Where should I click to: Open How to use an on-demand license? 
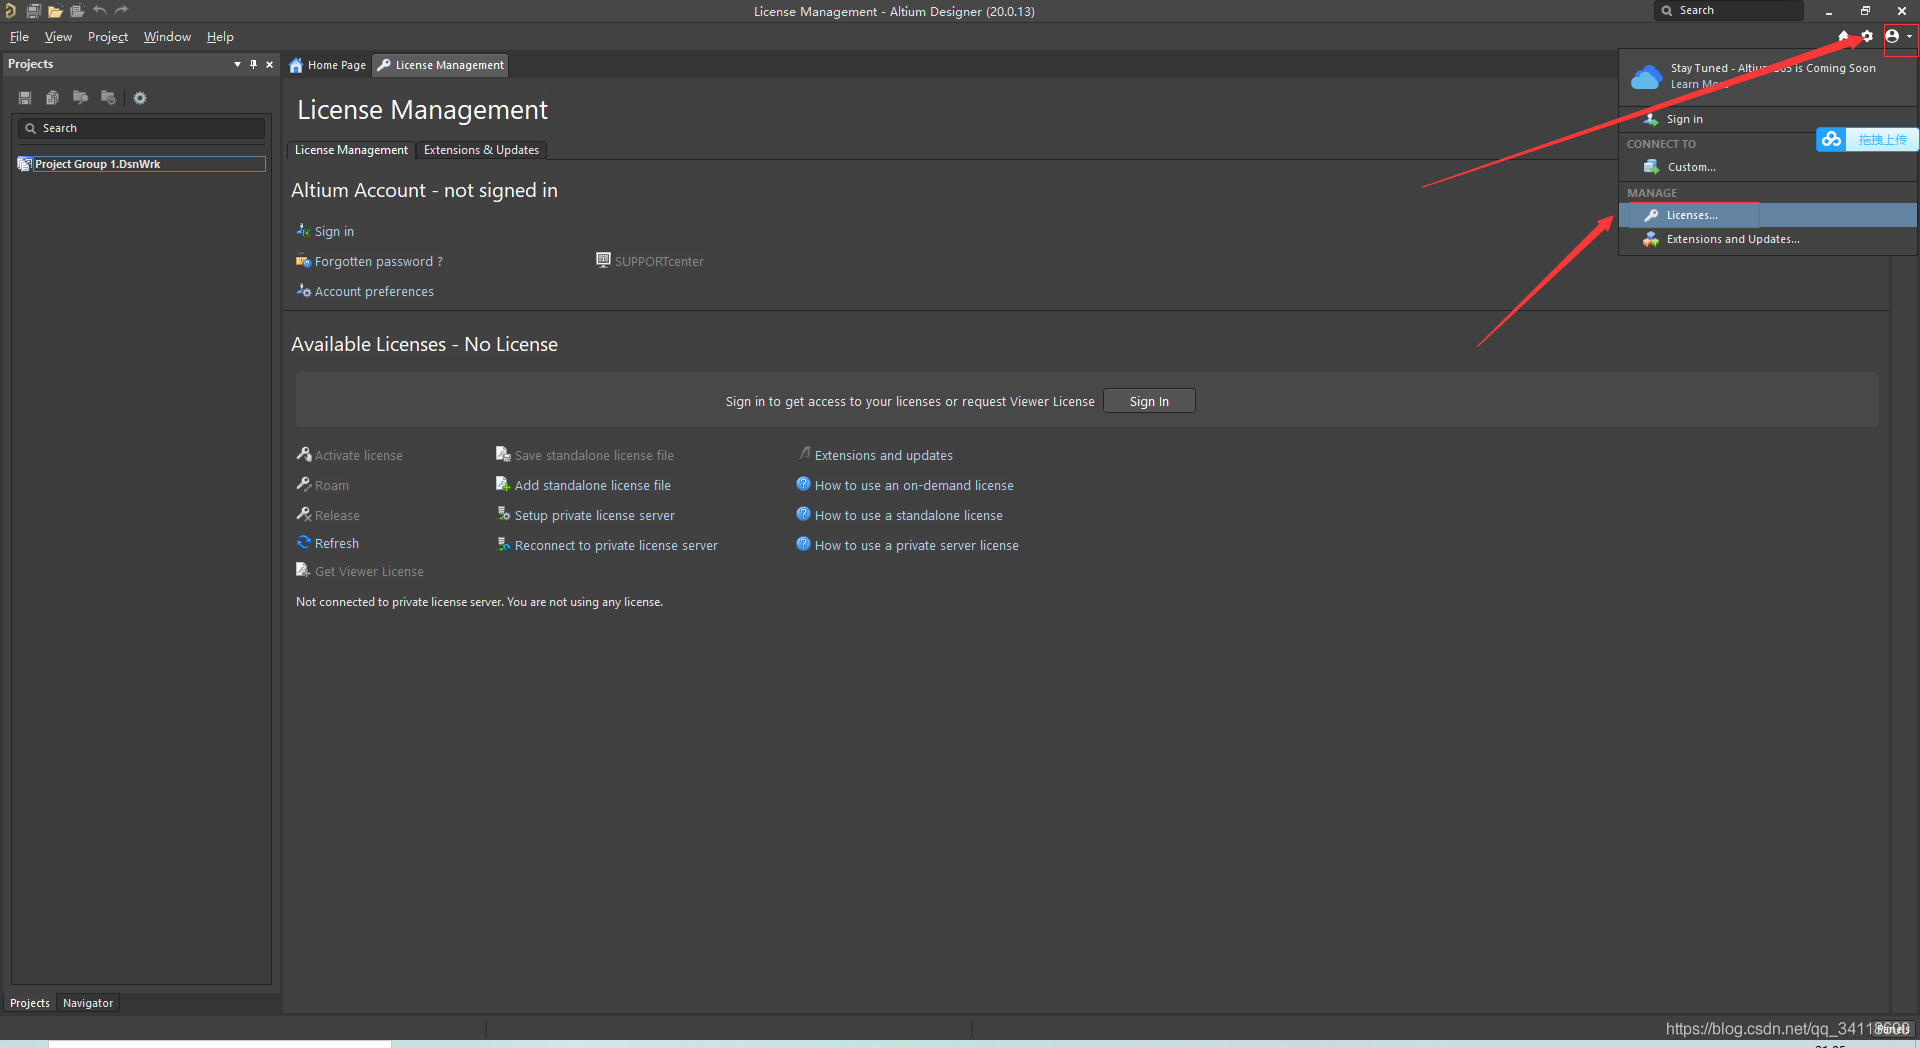[x=914, y=485]
